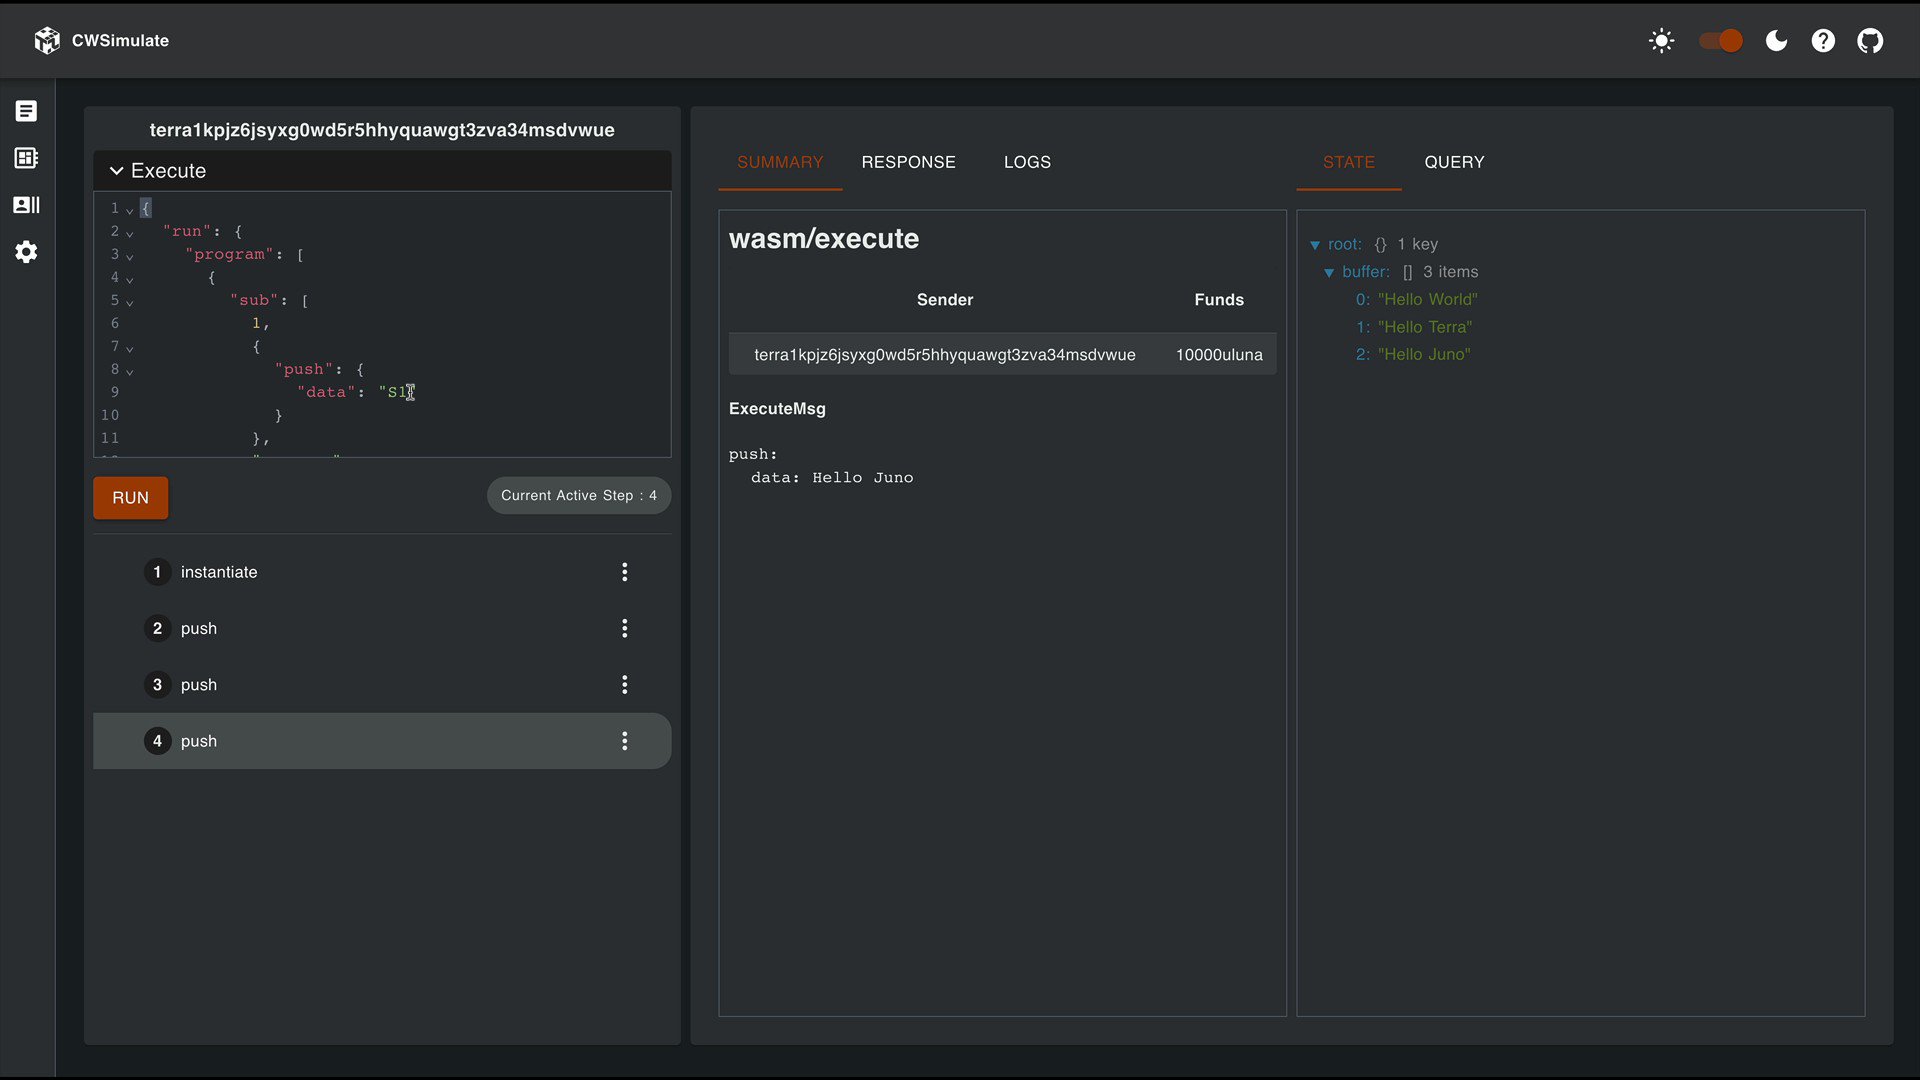Select the simulation dashboard icon in sidebar
The width and height of the screenshot is (1920, 1080).
(x=26, y=157)
